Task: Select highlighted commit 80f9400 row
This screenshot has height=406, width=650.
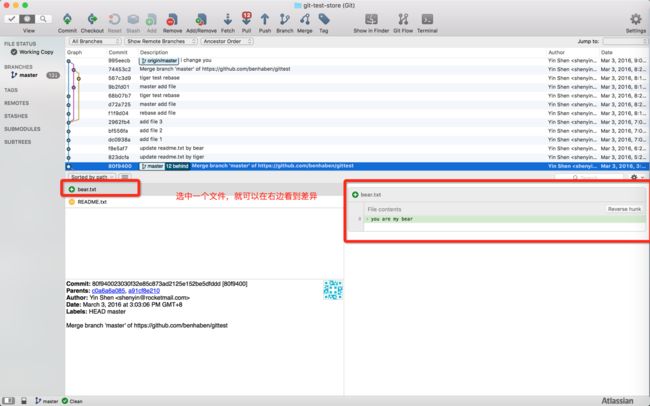Action: point(357,166)
